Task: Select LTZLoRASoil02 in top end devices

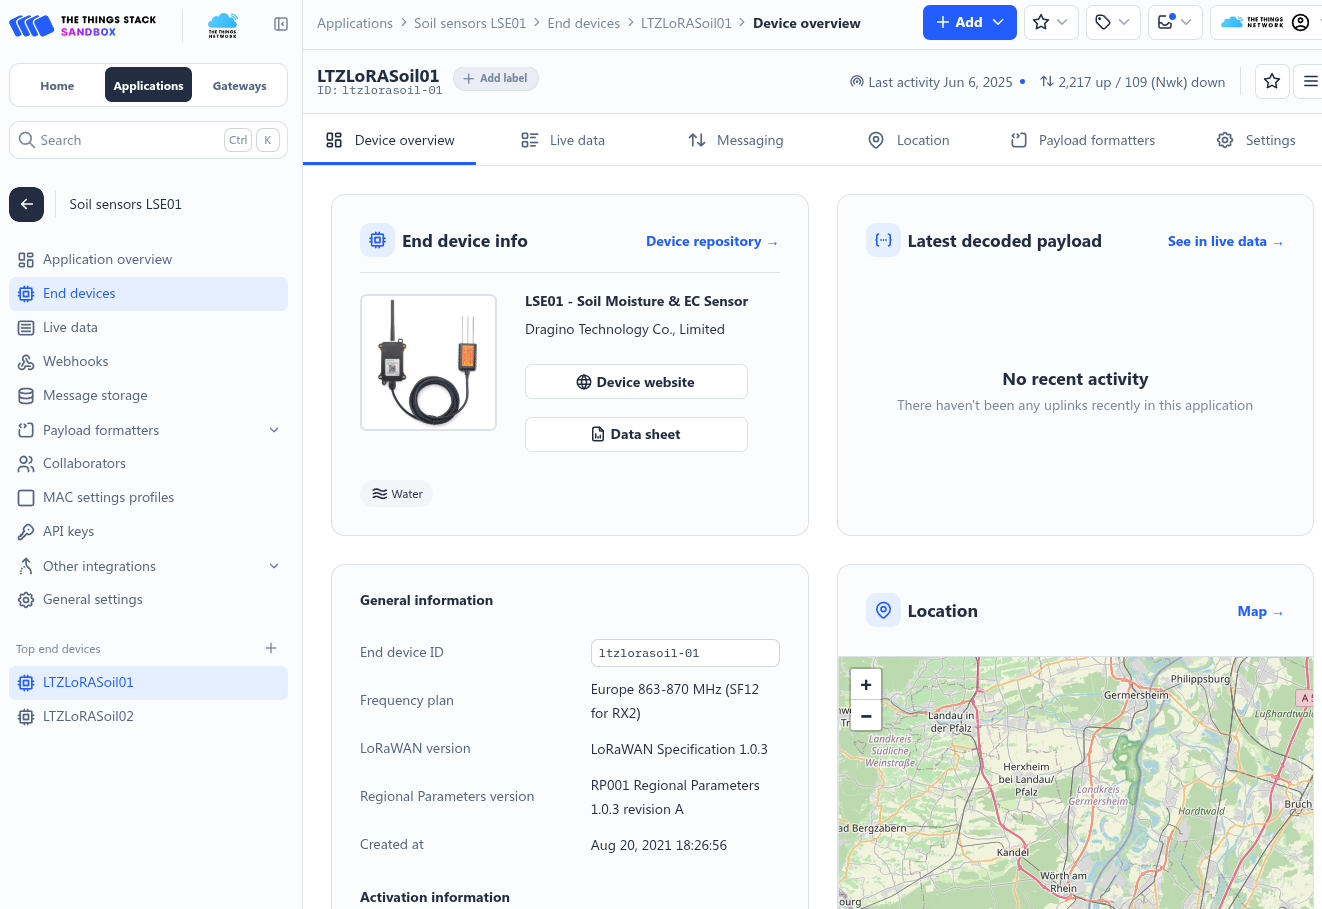Action: tap(148, 717)
